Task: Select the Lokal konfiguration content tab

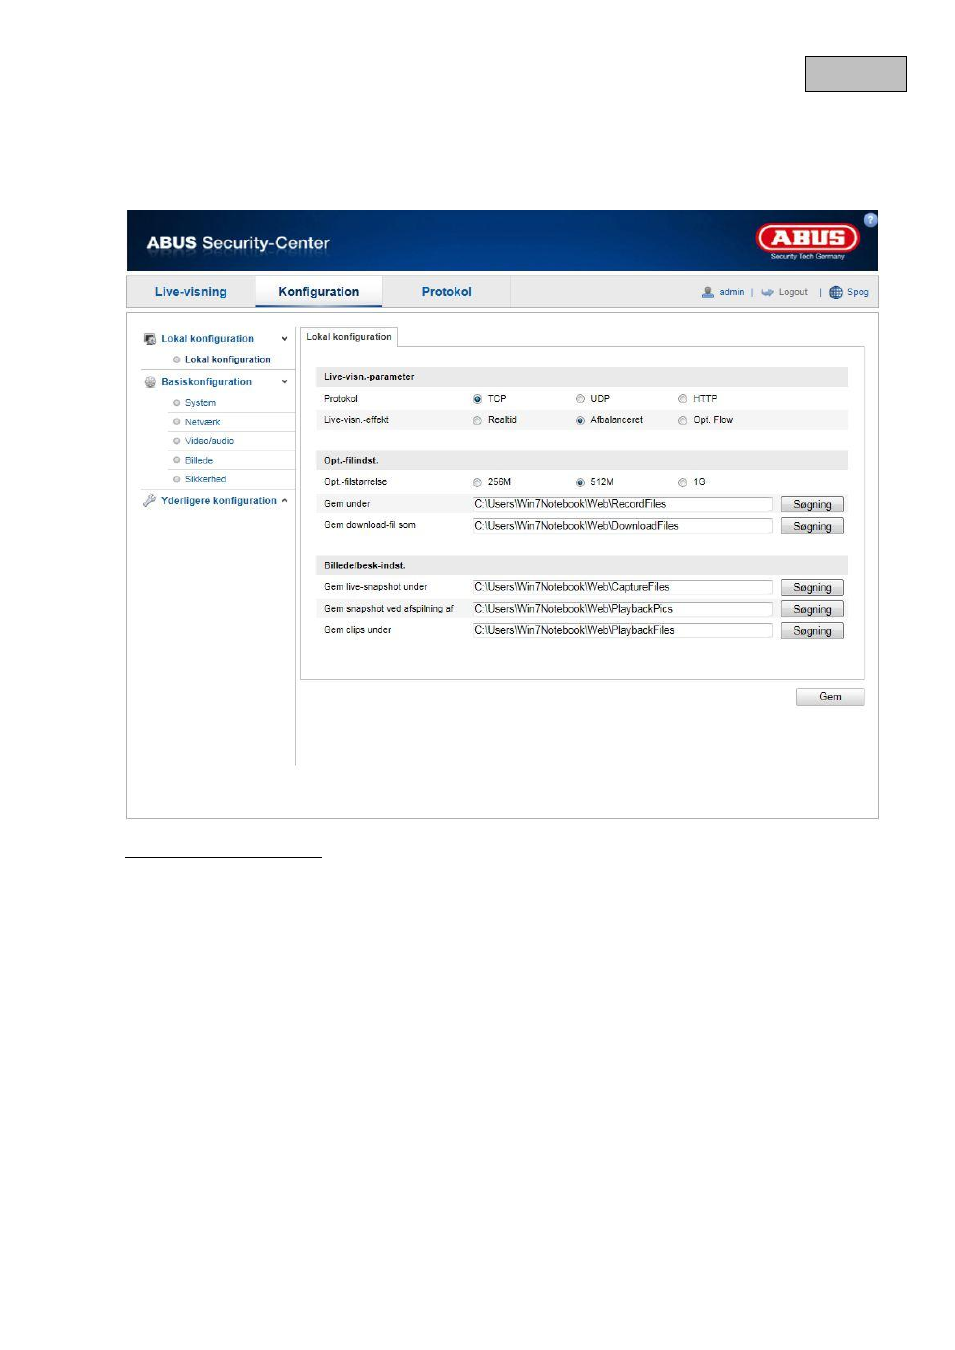Action: 349,337
